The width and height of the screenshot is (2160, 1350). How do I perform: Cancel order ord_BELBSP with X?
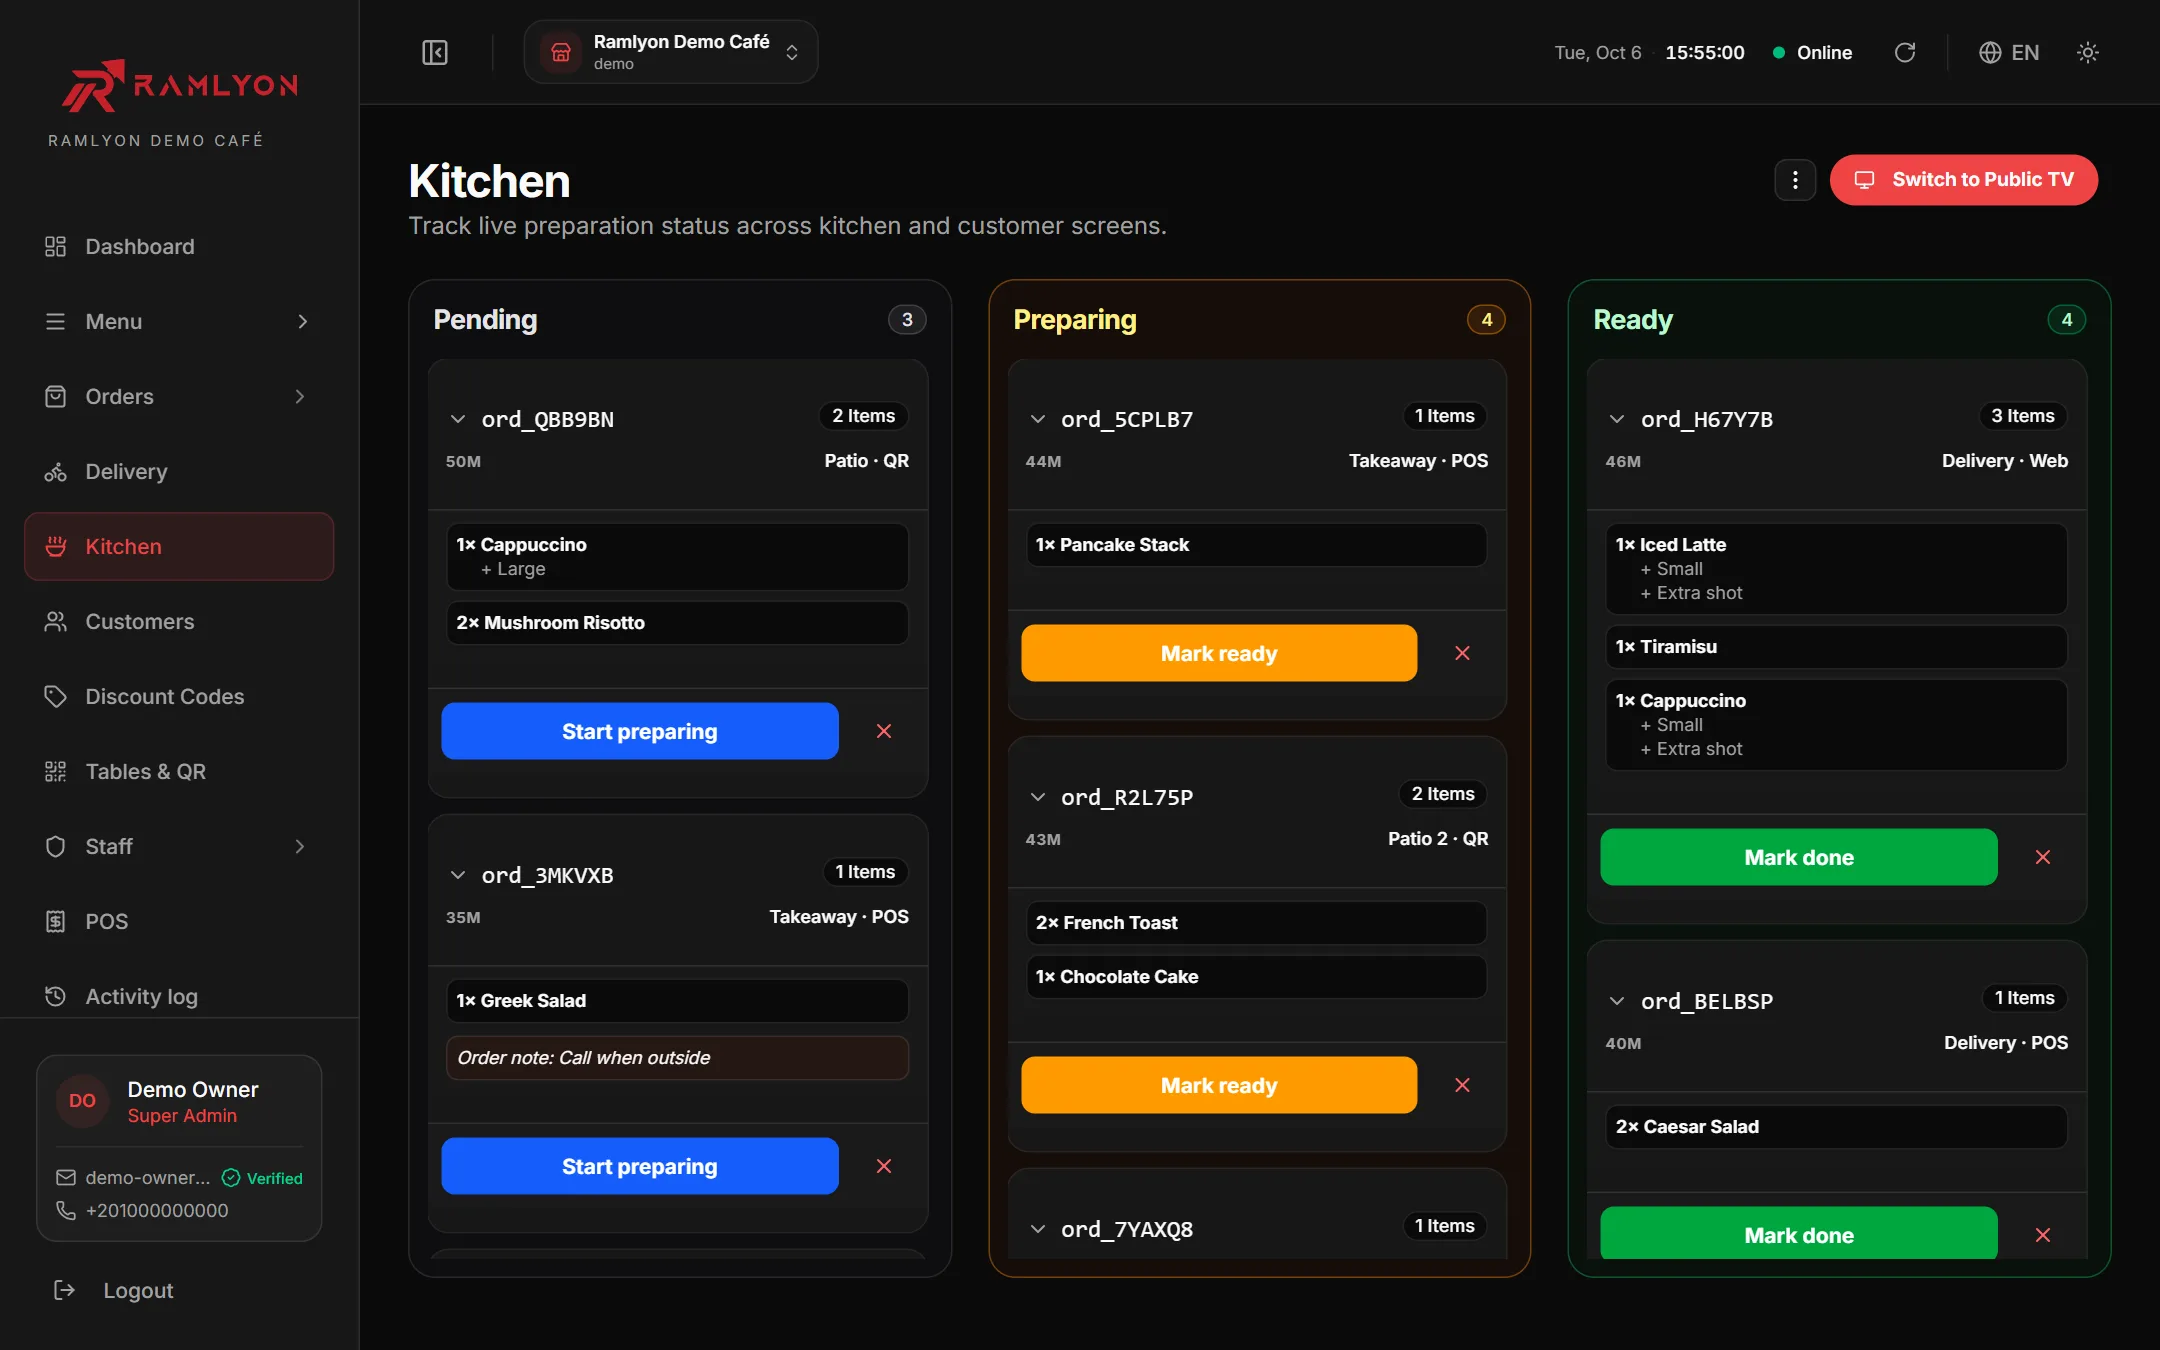click(2043, 1235)
